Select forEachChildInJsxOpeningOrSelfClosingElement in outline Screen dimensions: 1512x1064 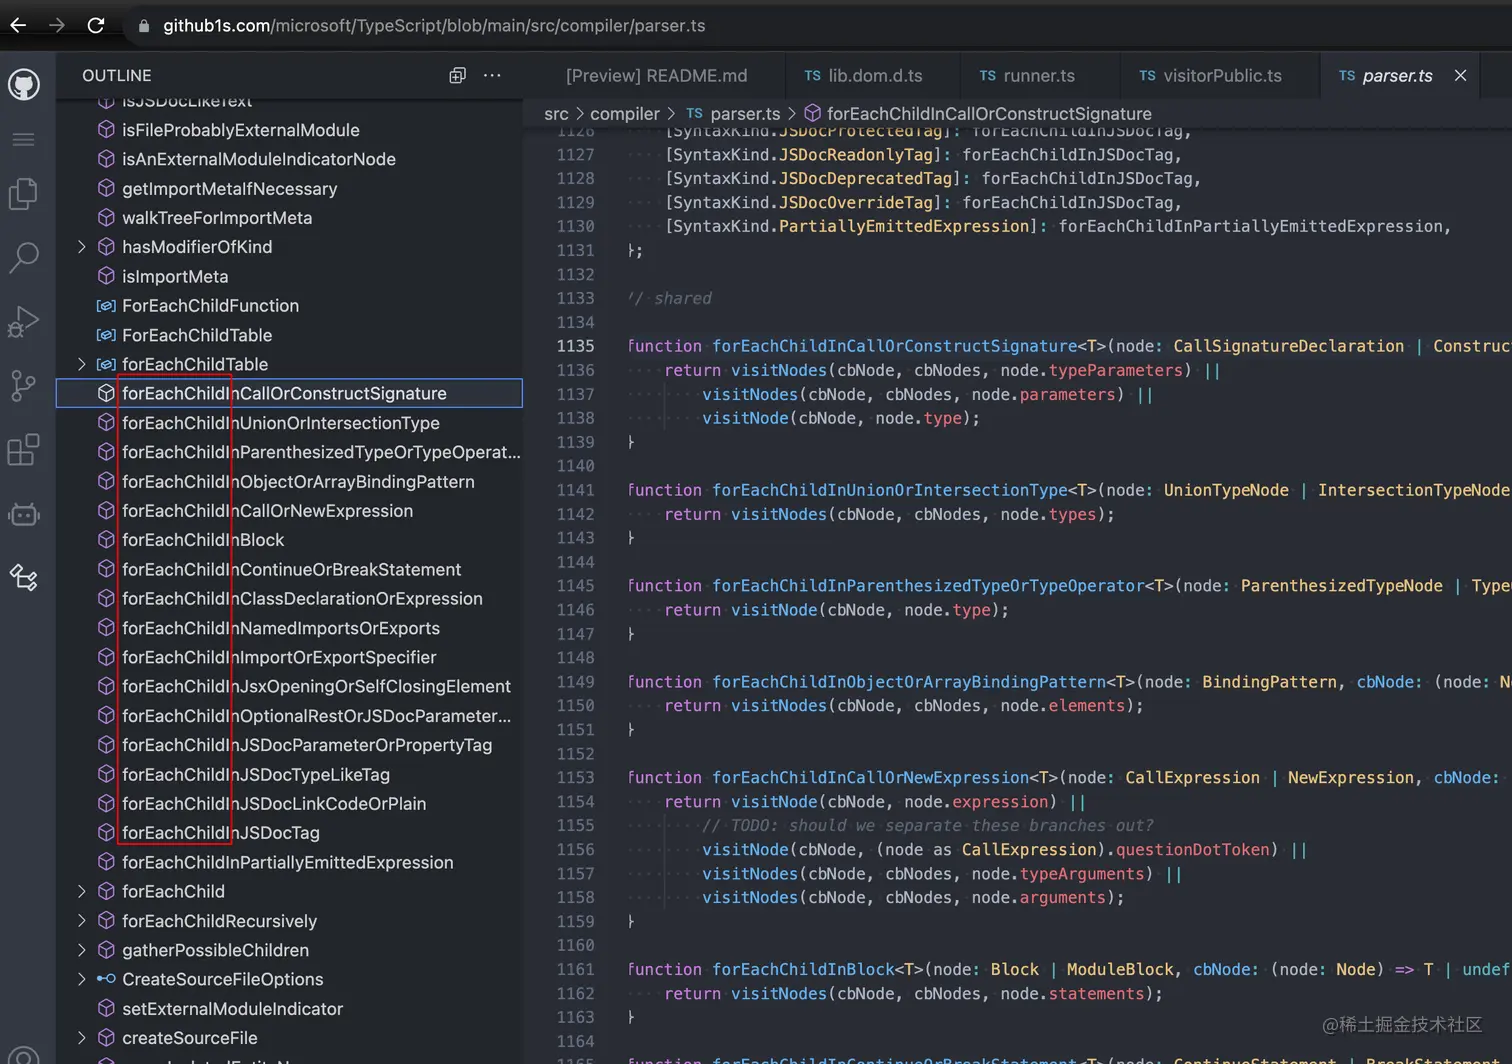(x=289, y=686)
